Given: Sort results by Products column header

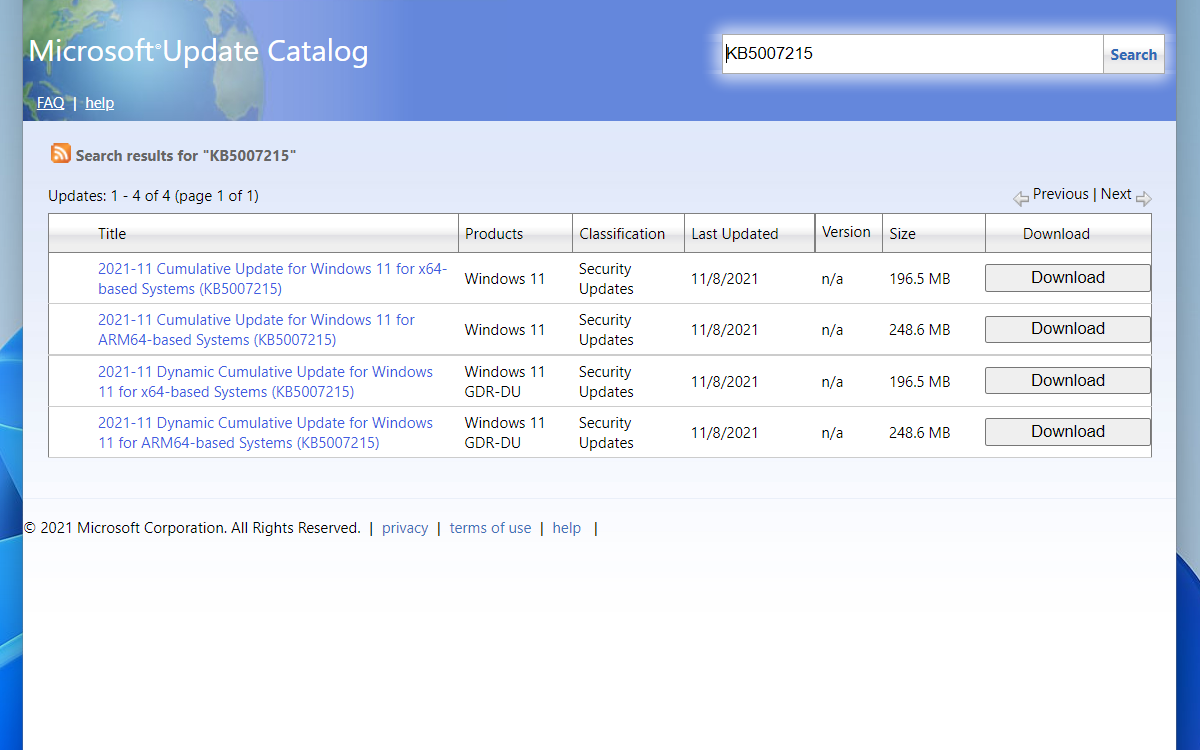Looking at the screenshot, I should click(x=494, y=234).
